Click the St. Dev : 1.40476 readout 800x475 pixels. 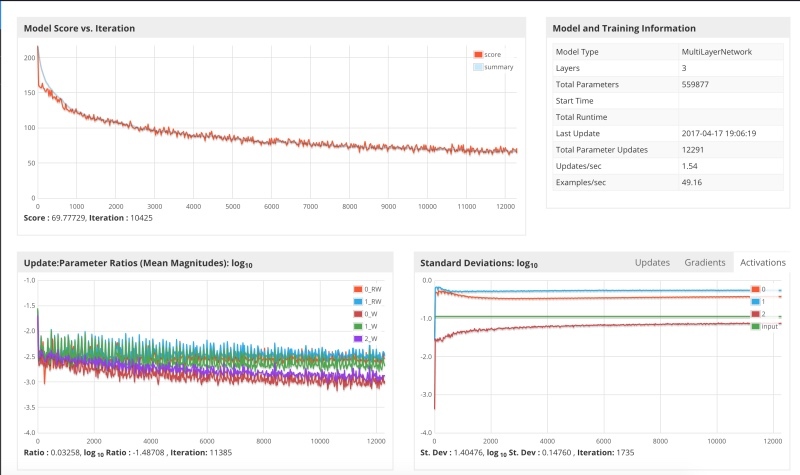(x=451, y=453)
